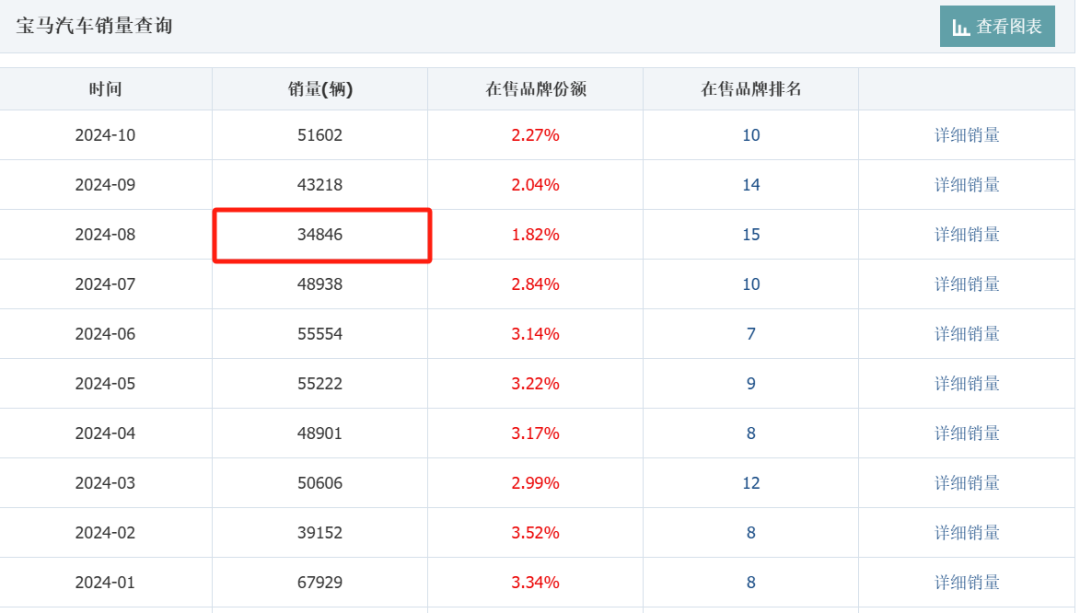Open 详细销量 link for 2024-02
Image resolution: width=1080 pixels, height=613 pixels.
tap(966, 533)
